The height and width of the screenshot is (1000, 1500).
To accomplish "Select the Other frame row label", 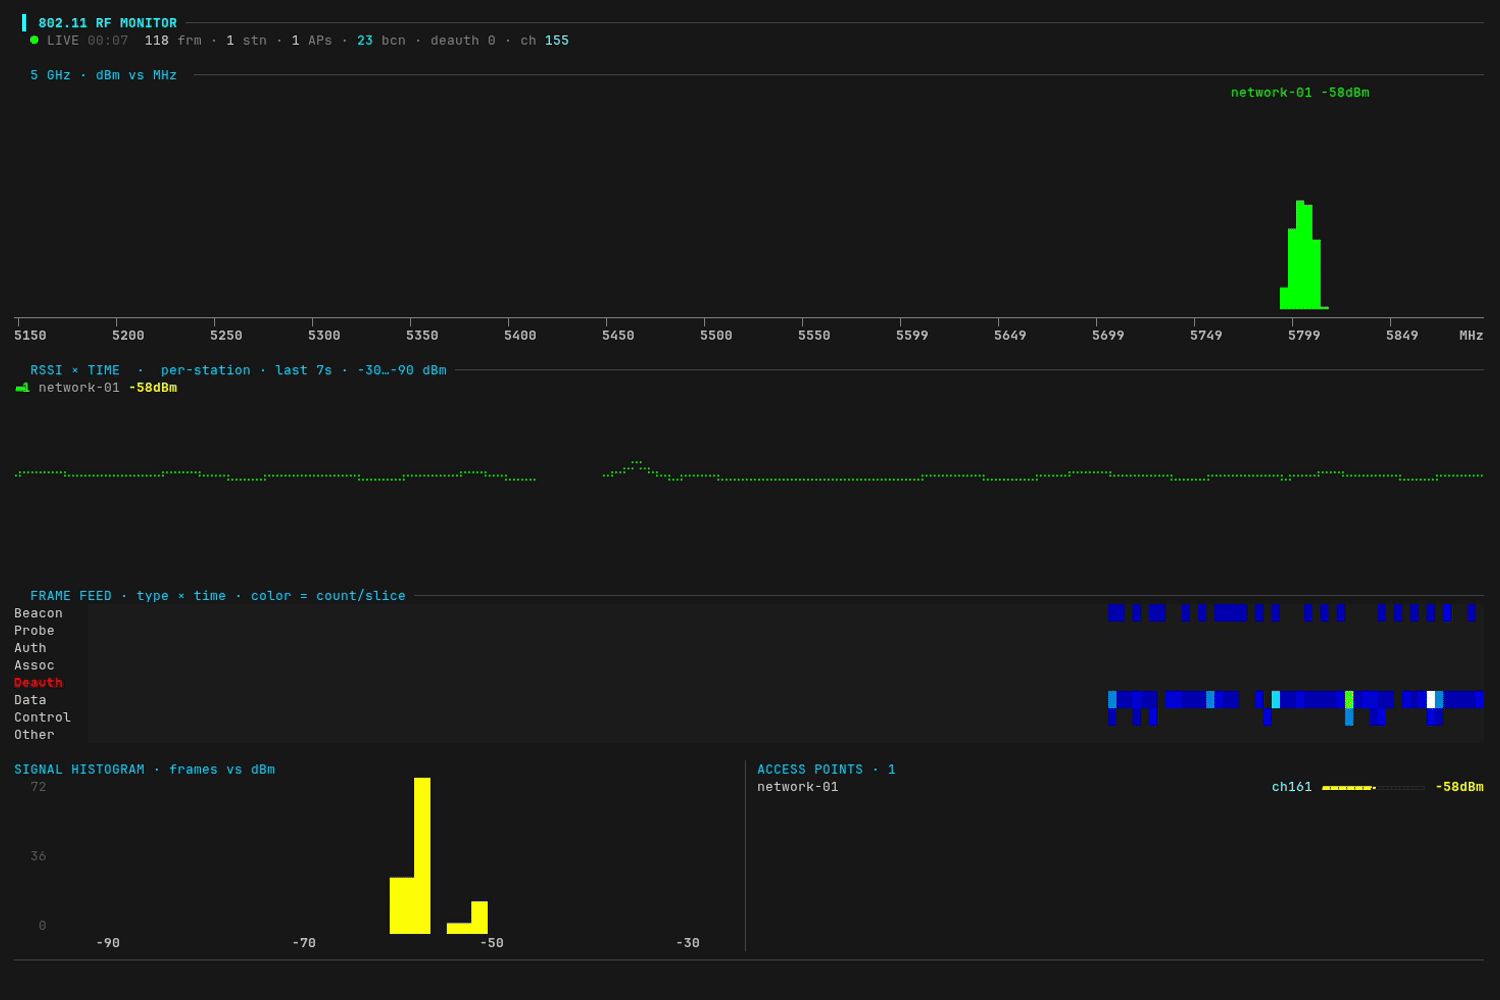I will [x=34, y=735].
